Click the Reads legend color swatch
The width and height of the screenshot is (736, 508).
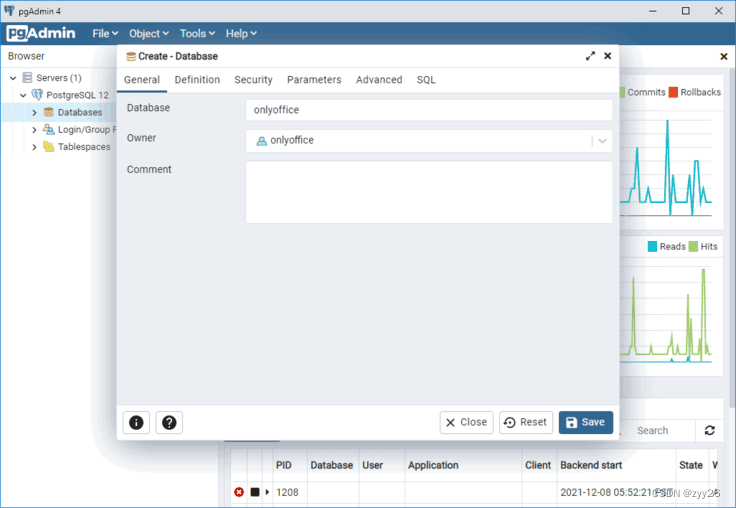click(652, 246)
